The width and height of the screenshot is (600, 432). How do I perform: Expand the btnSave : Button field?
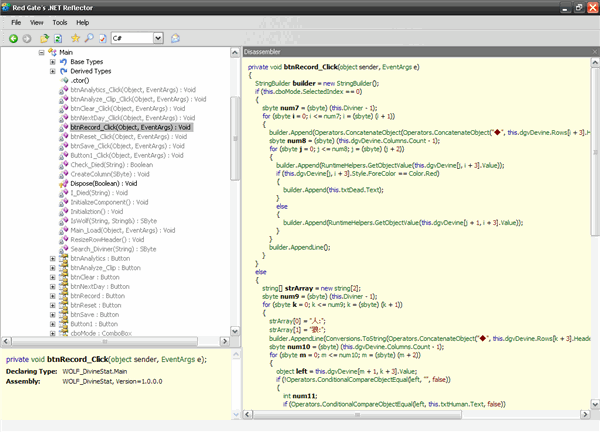pyautogui.click(x=53, y=315)
